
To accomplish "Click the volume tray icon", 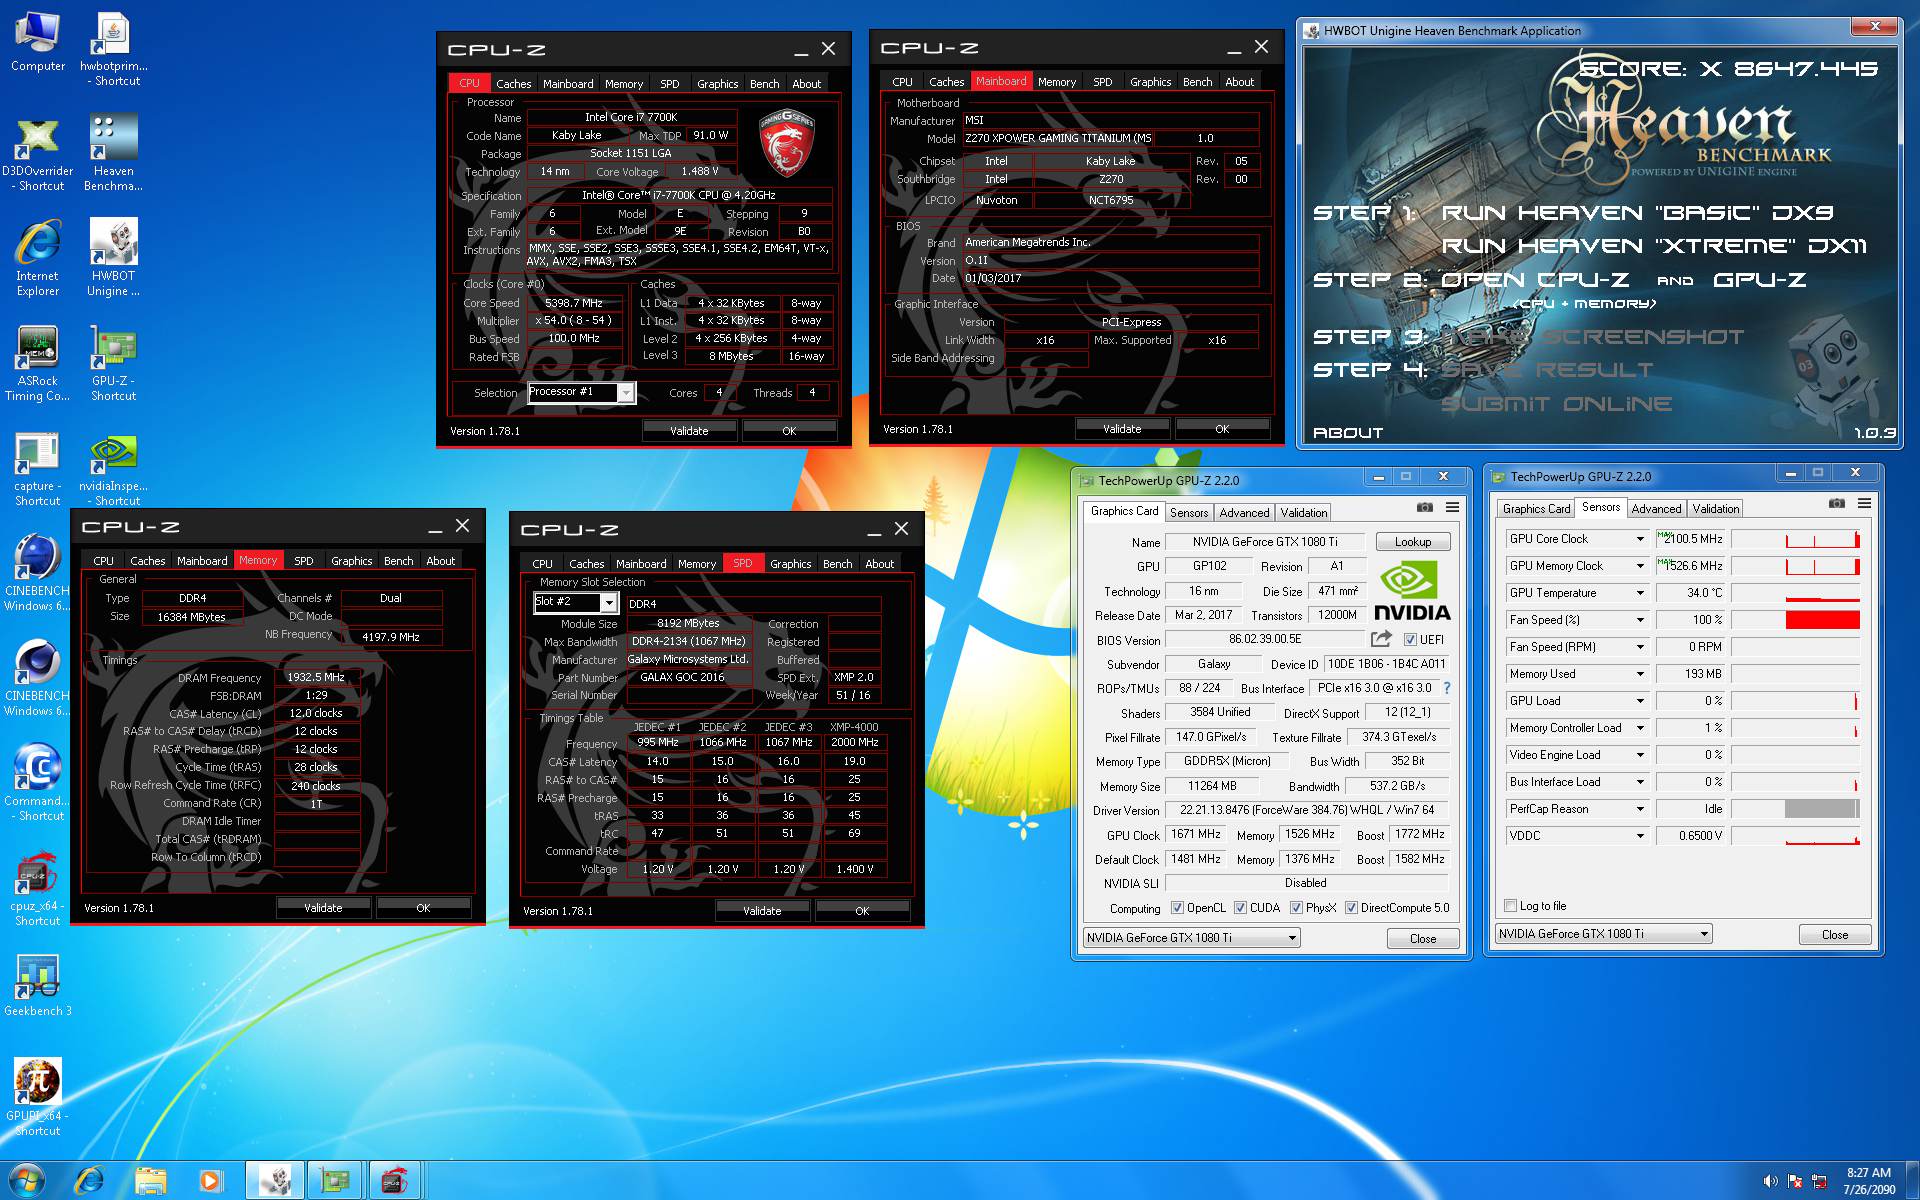I will (x=1771, y=1182).
